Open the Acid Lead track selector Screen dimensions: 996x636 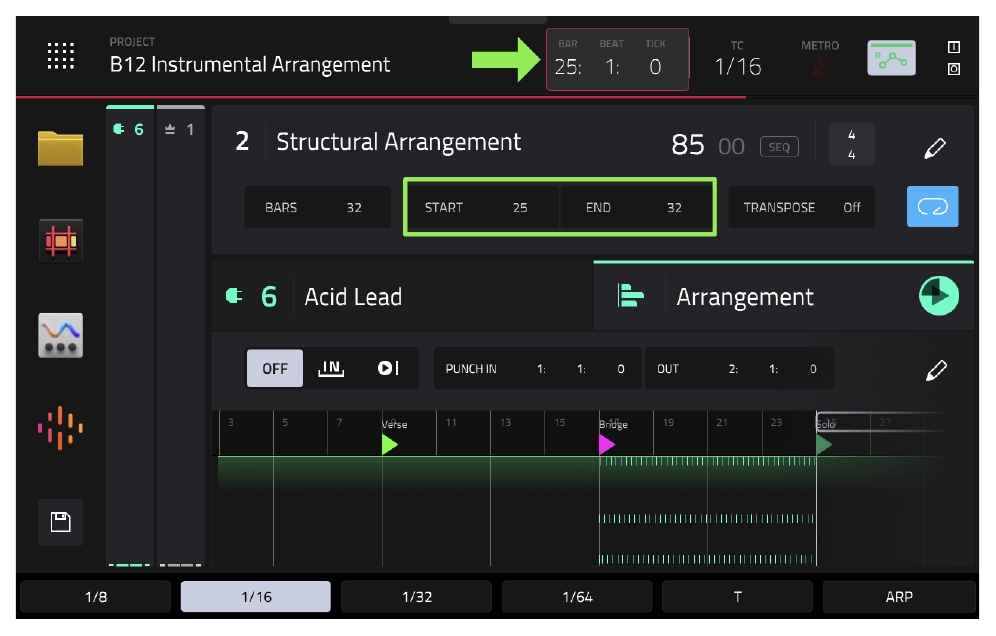pos(353,297)
